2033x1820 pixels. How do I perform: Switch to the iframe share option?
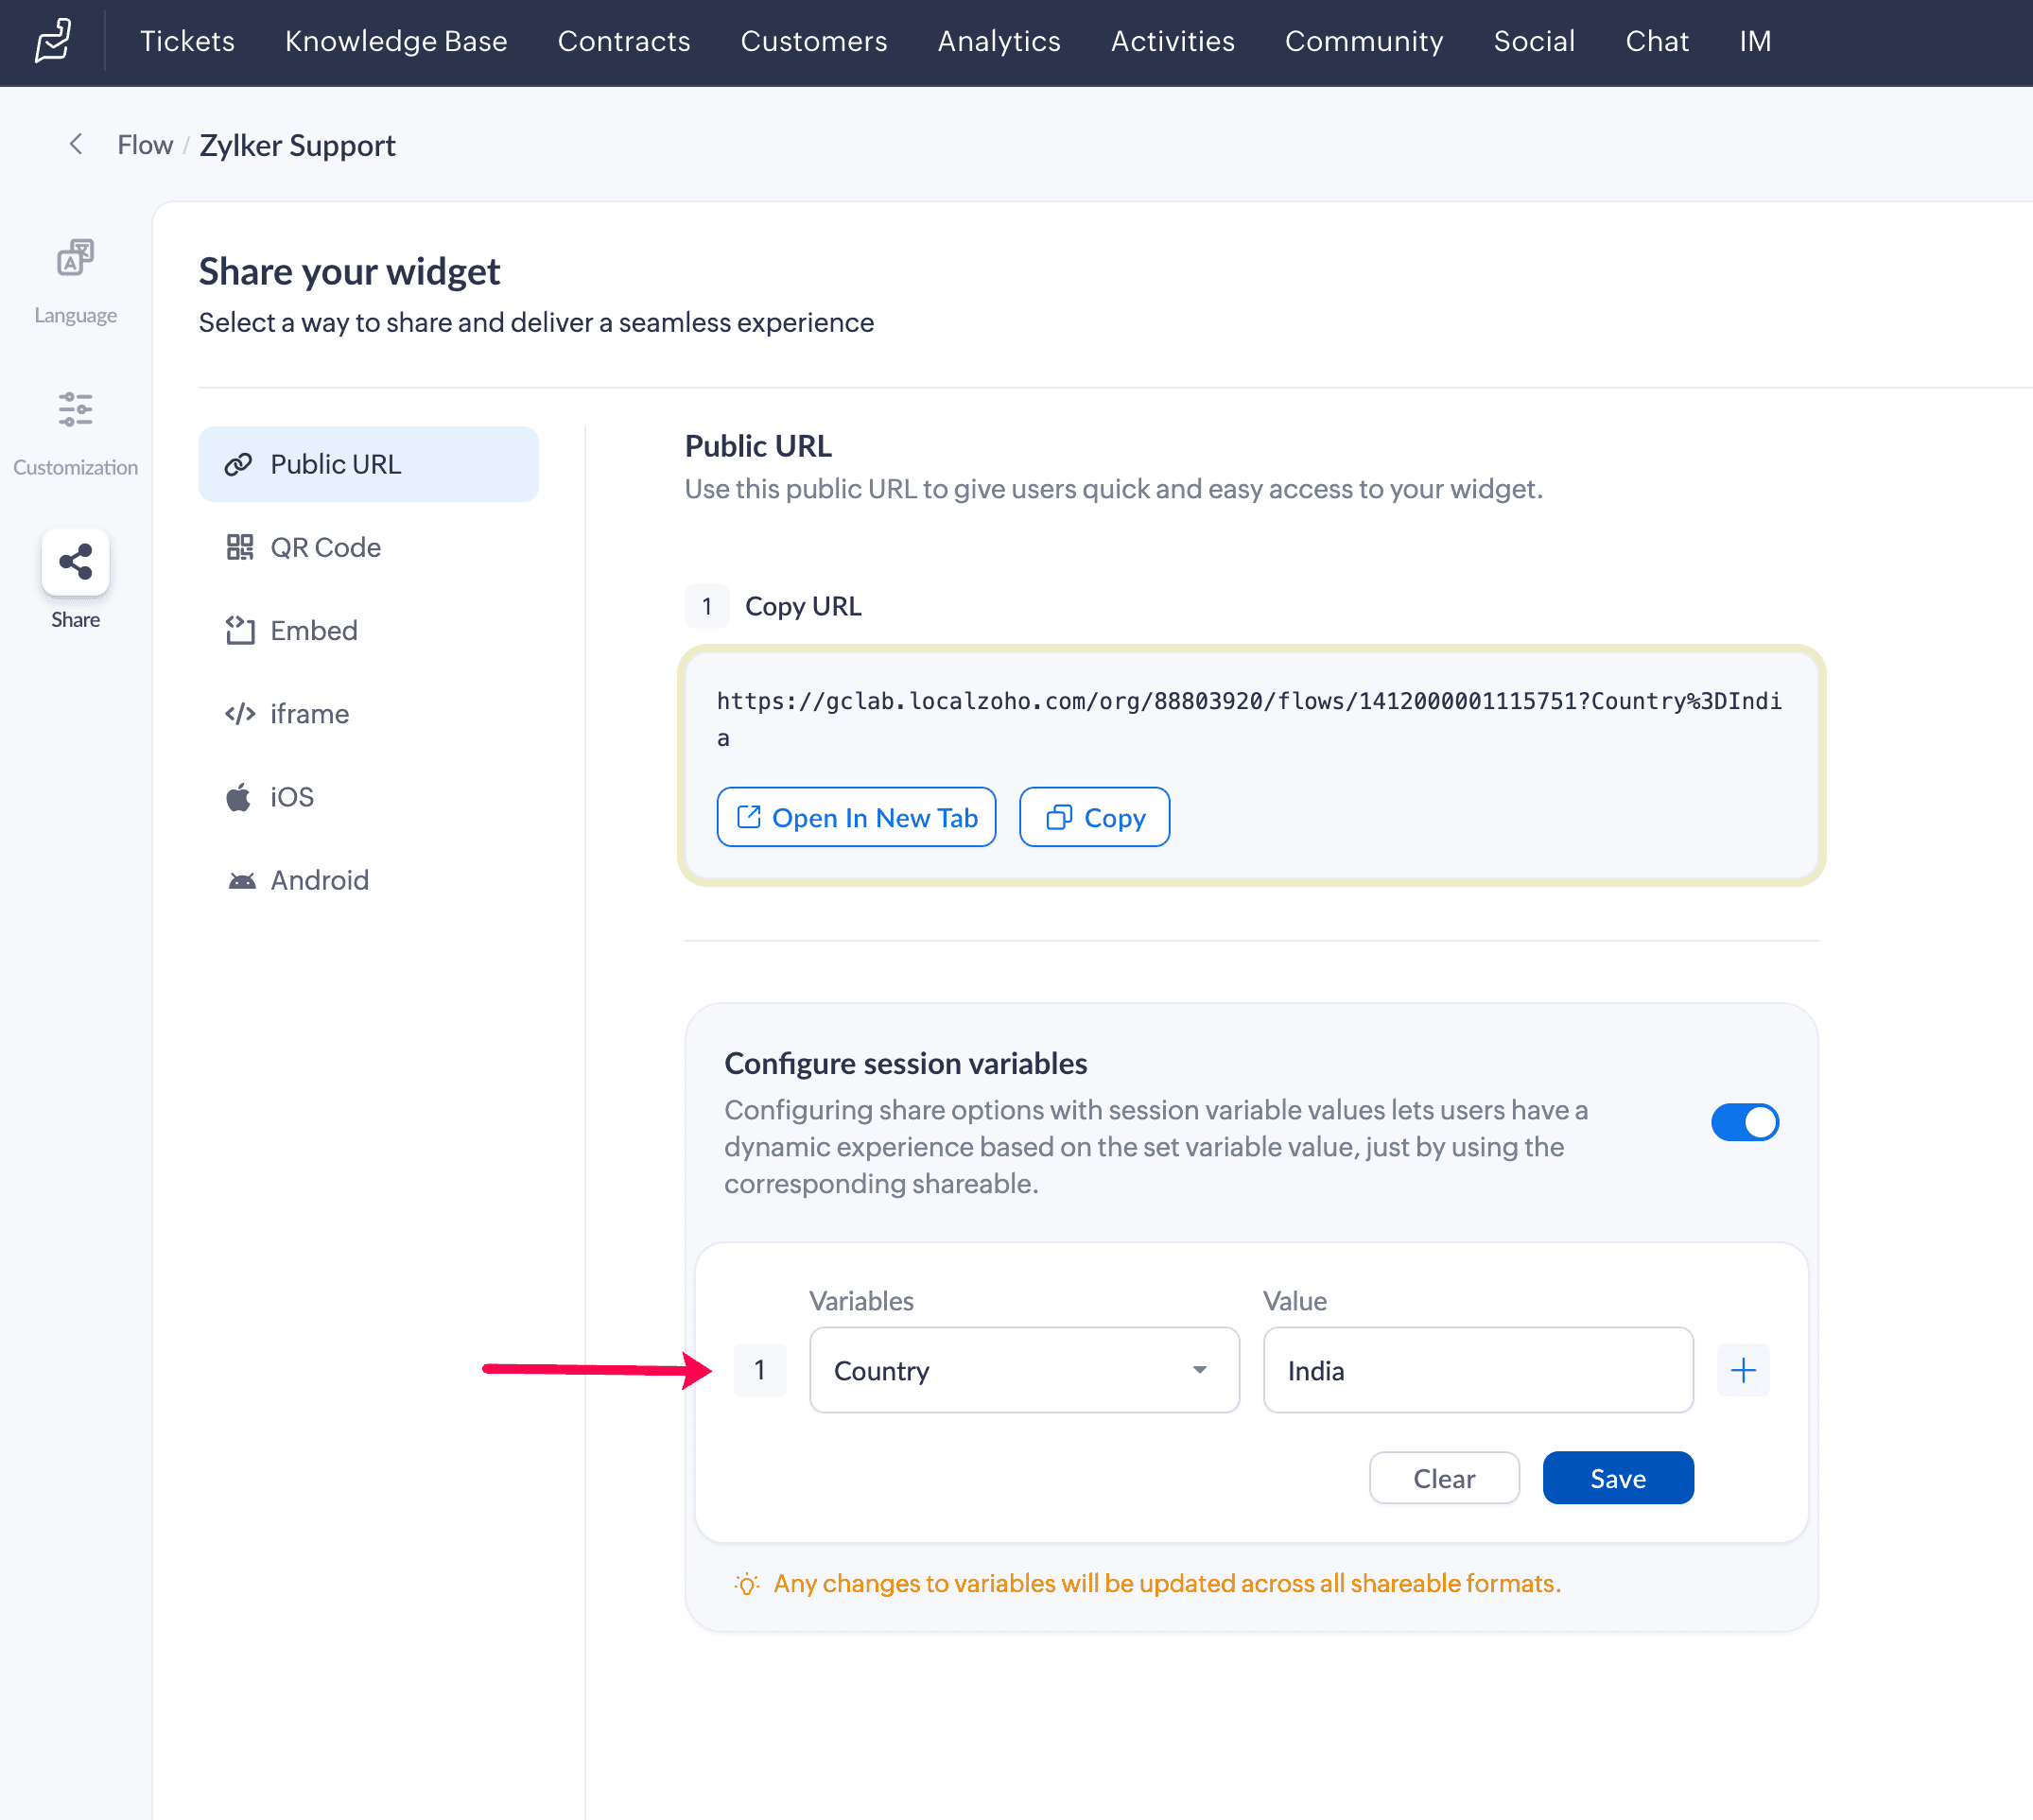pyautogui.click(x=309, y=714)
